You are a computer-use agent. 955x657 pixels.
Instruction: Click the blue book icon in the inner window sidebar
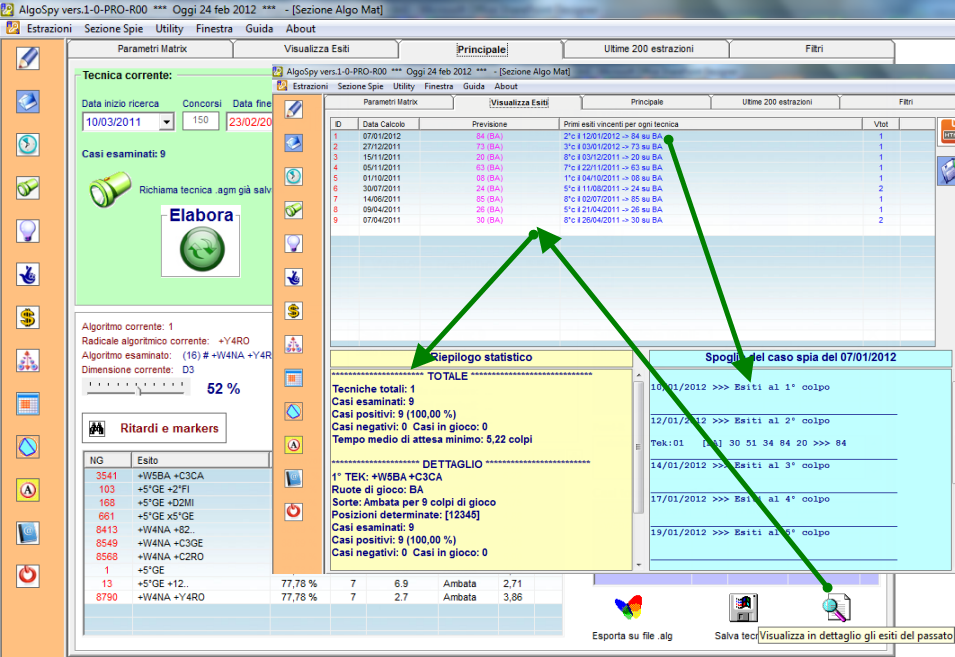[x=294, y=143]
